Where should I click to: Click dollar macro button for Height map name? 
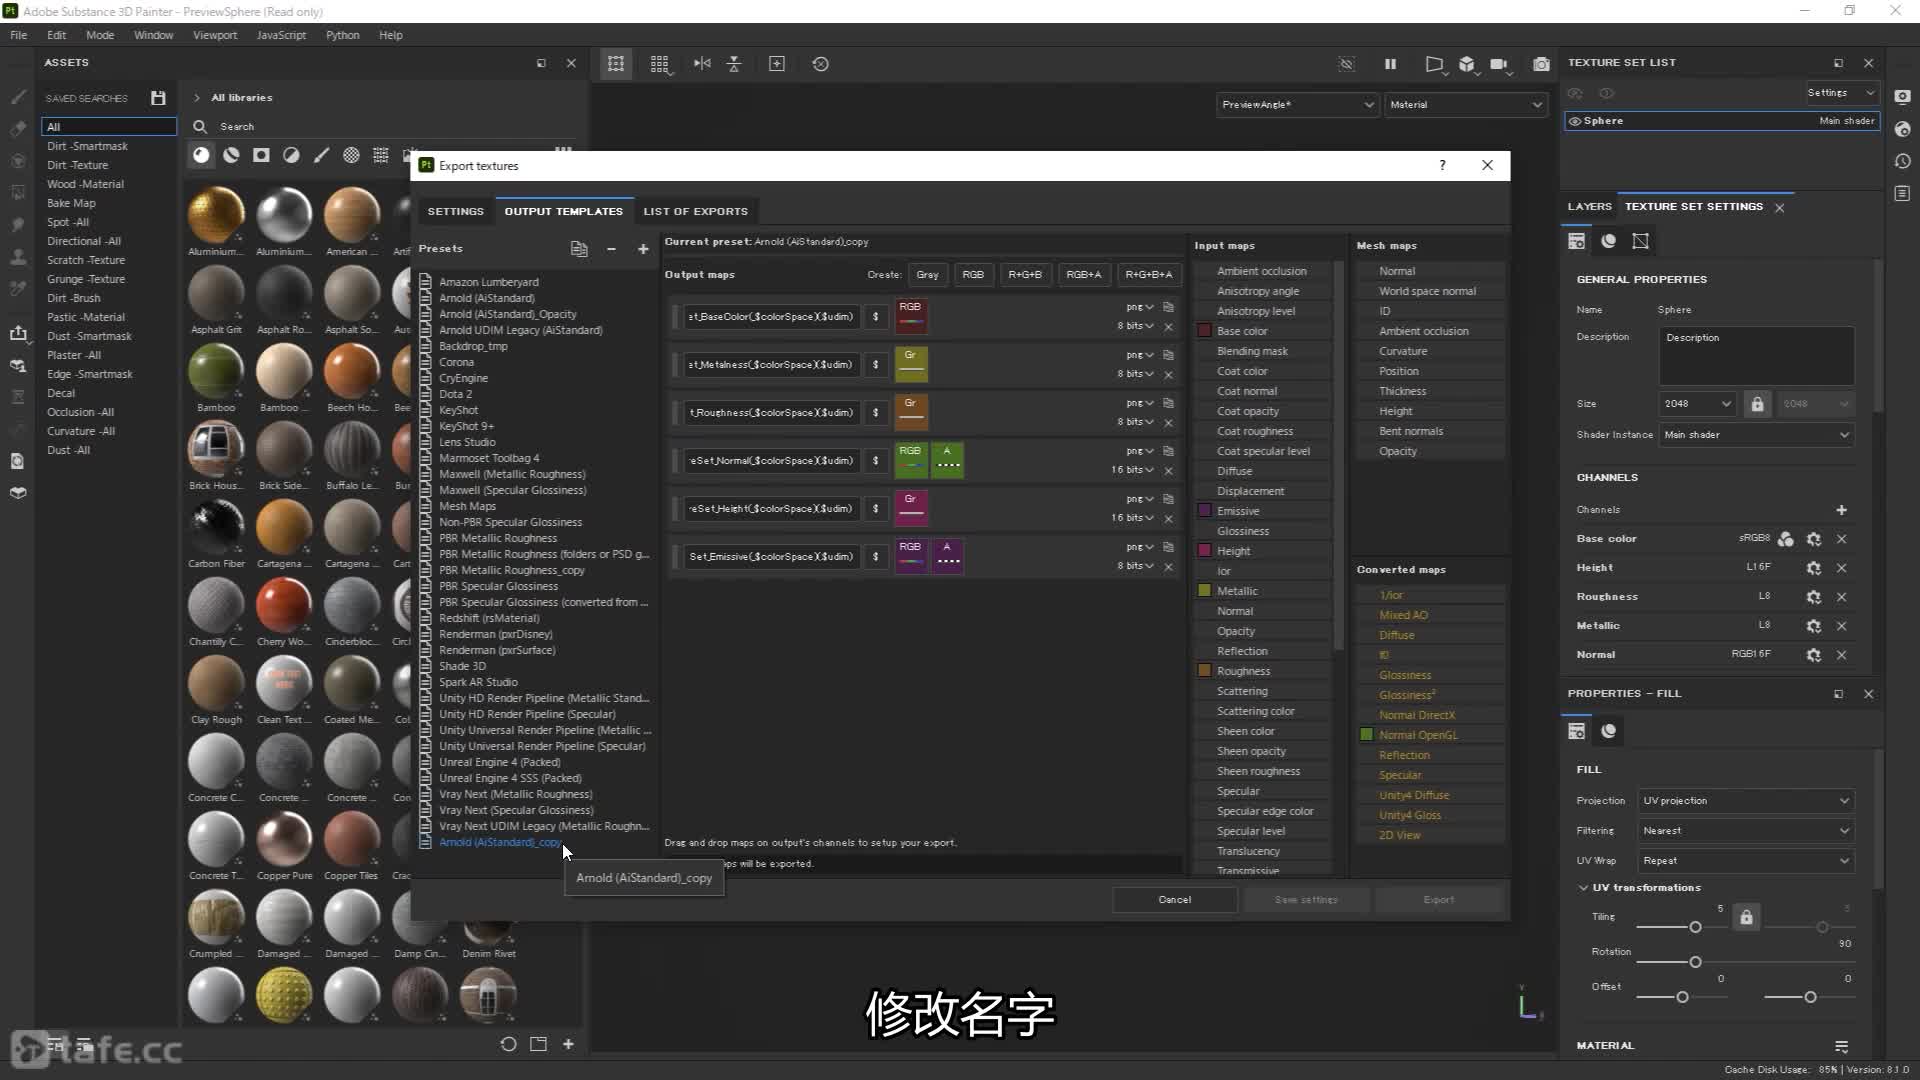tap(876, 509)
